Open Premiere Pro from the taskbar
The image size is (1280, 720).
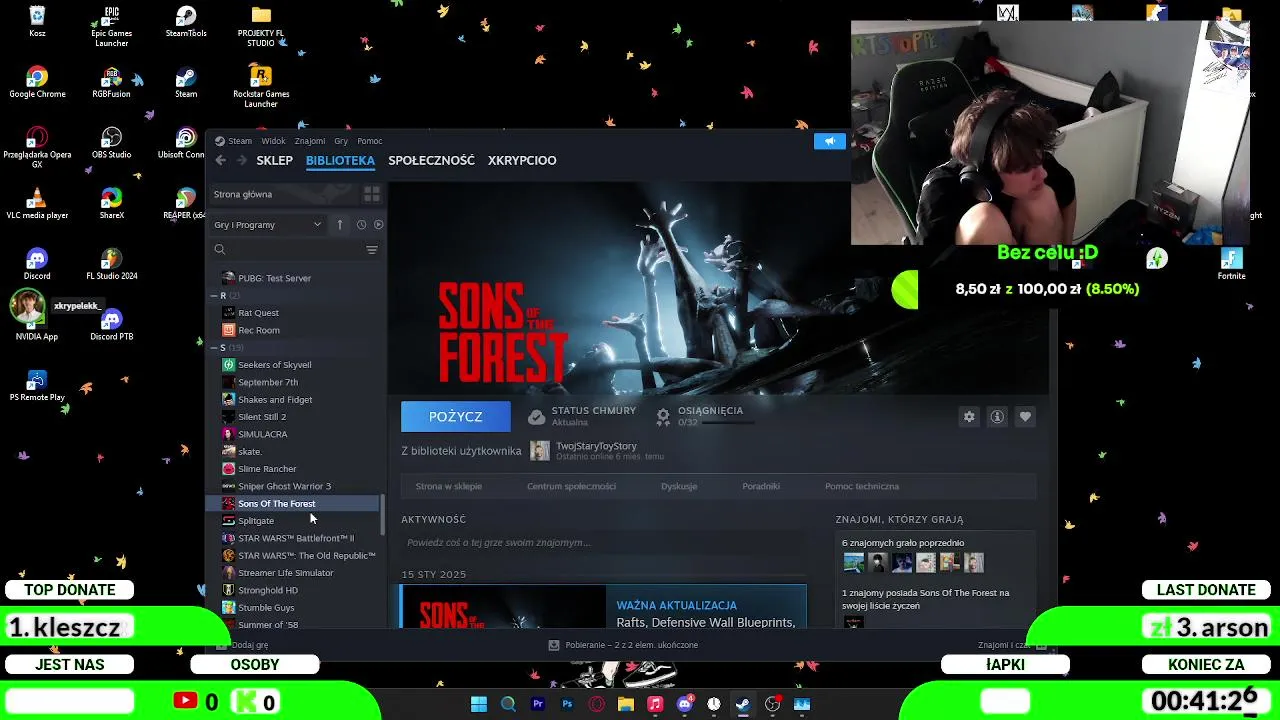point(538,704)
